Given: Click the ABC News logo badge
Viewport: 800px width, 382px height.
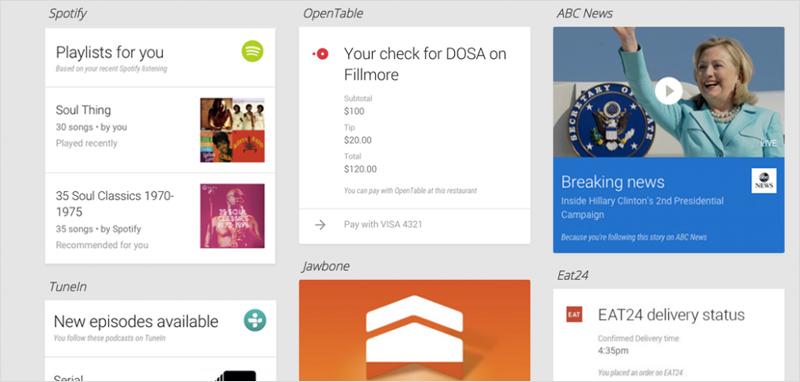Looking at the screenshot, I should point(764,181).
